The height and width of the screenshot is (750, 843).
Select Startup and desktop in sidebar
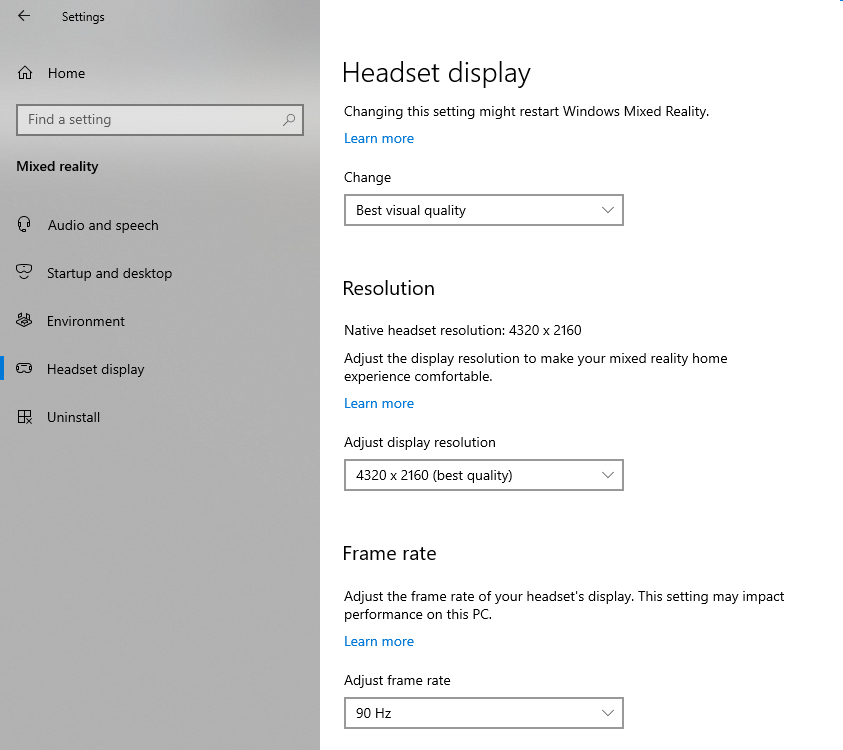109,273
